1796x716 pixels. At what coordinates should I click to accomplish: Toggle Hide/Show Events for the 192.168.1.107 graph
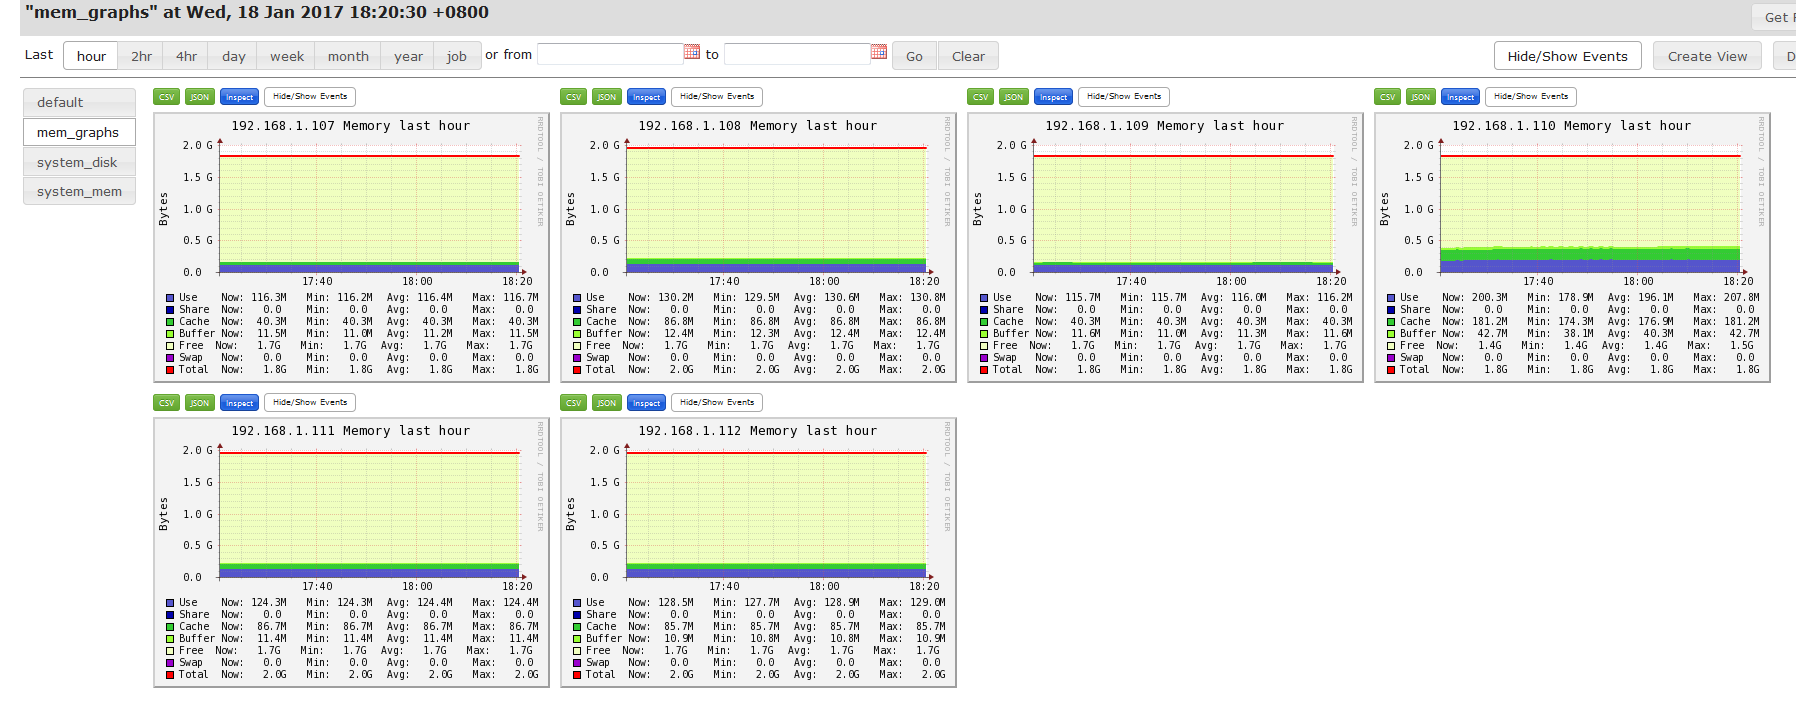[310, 97]
